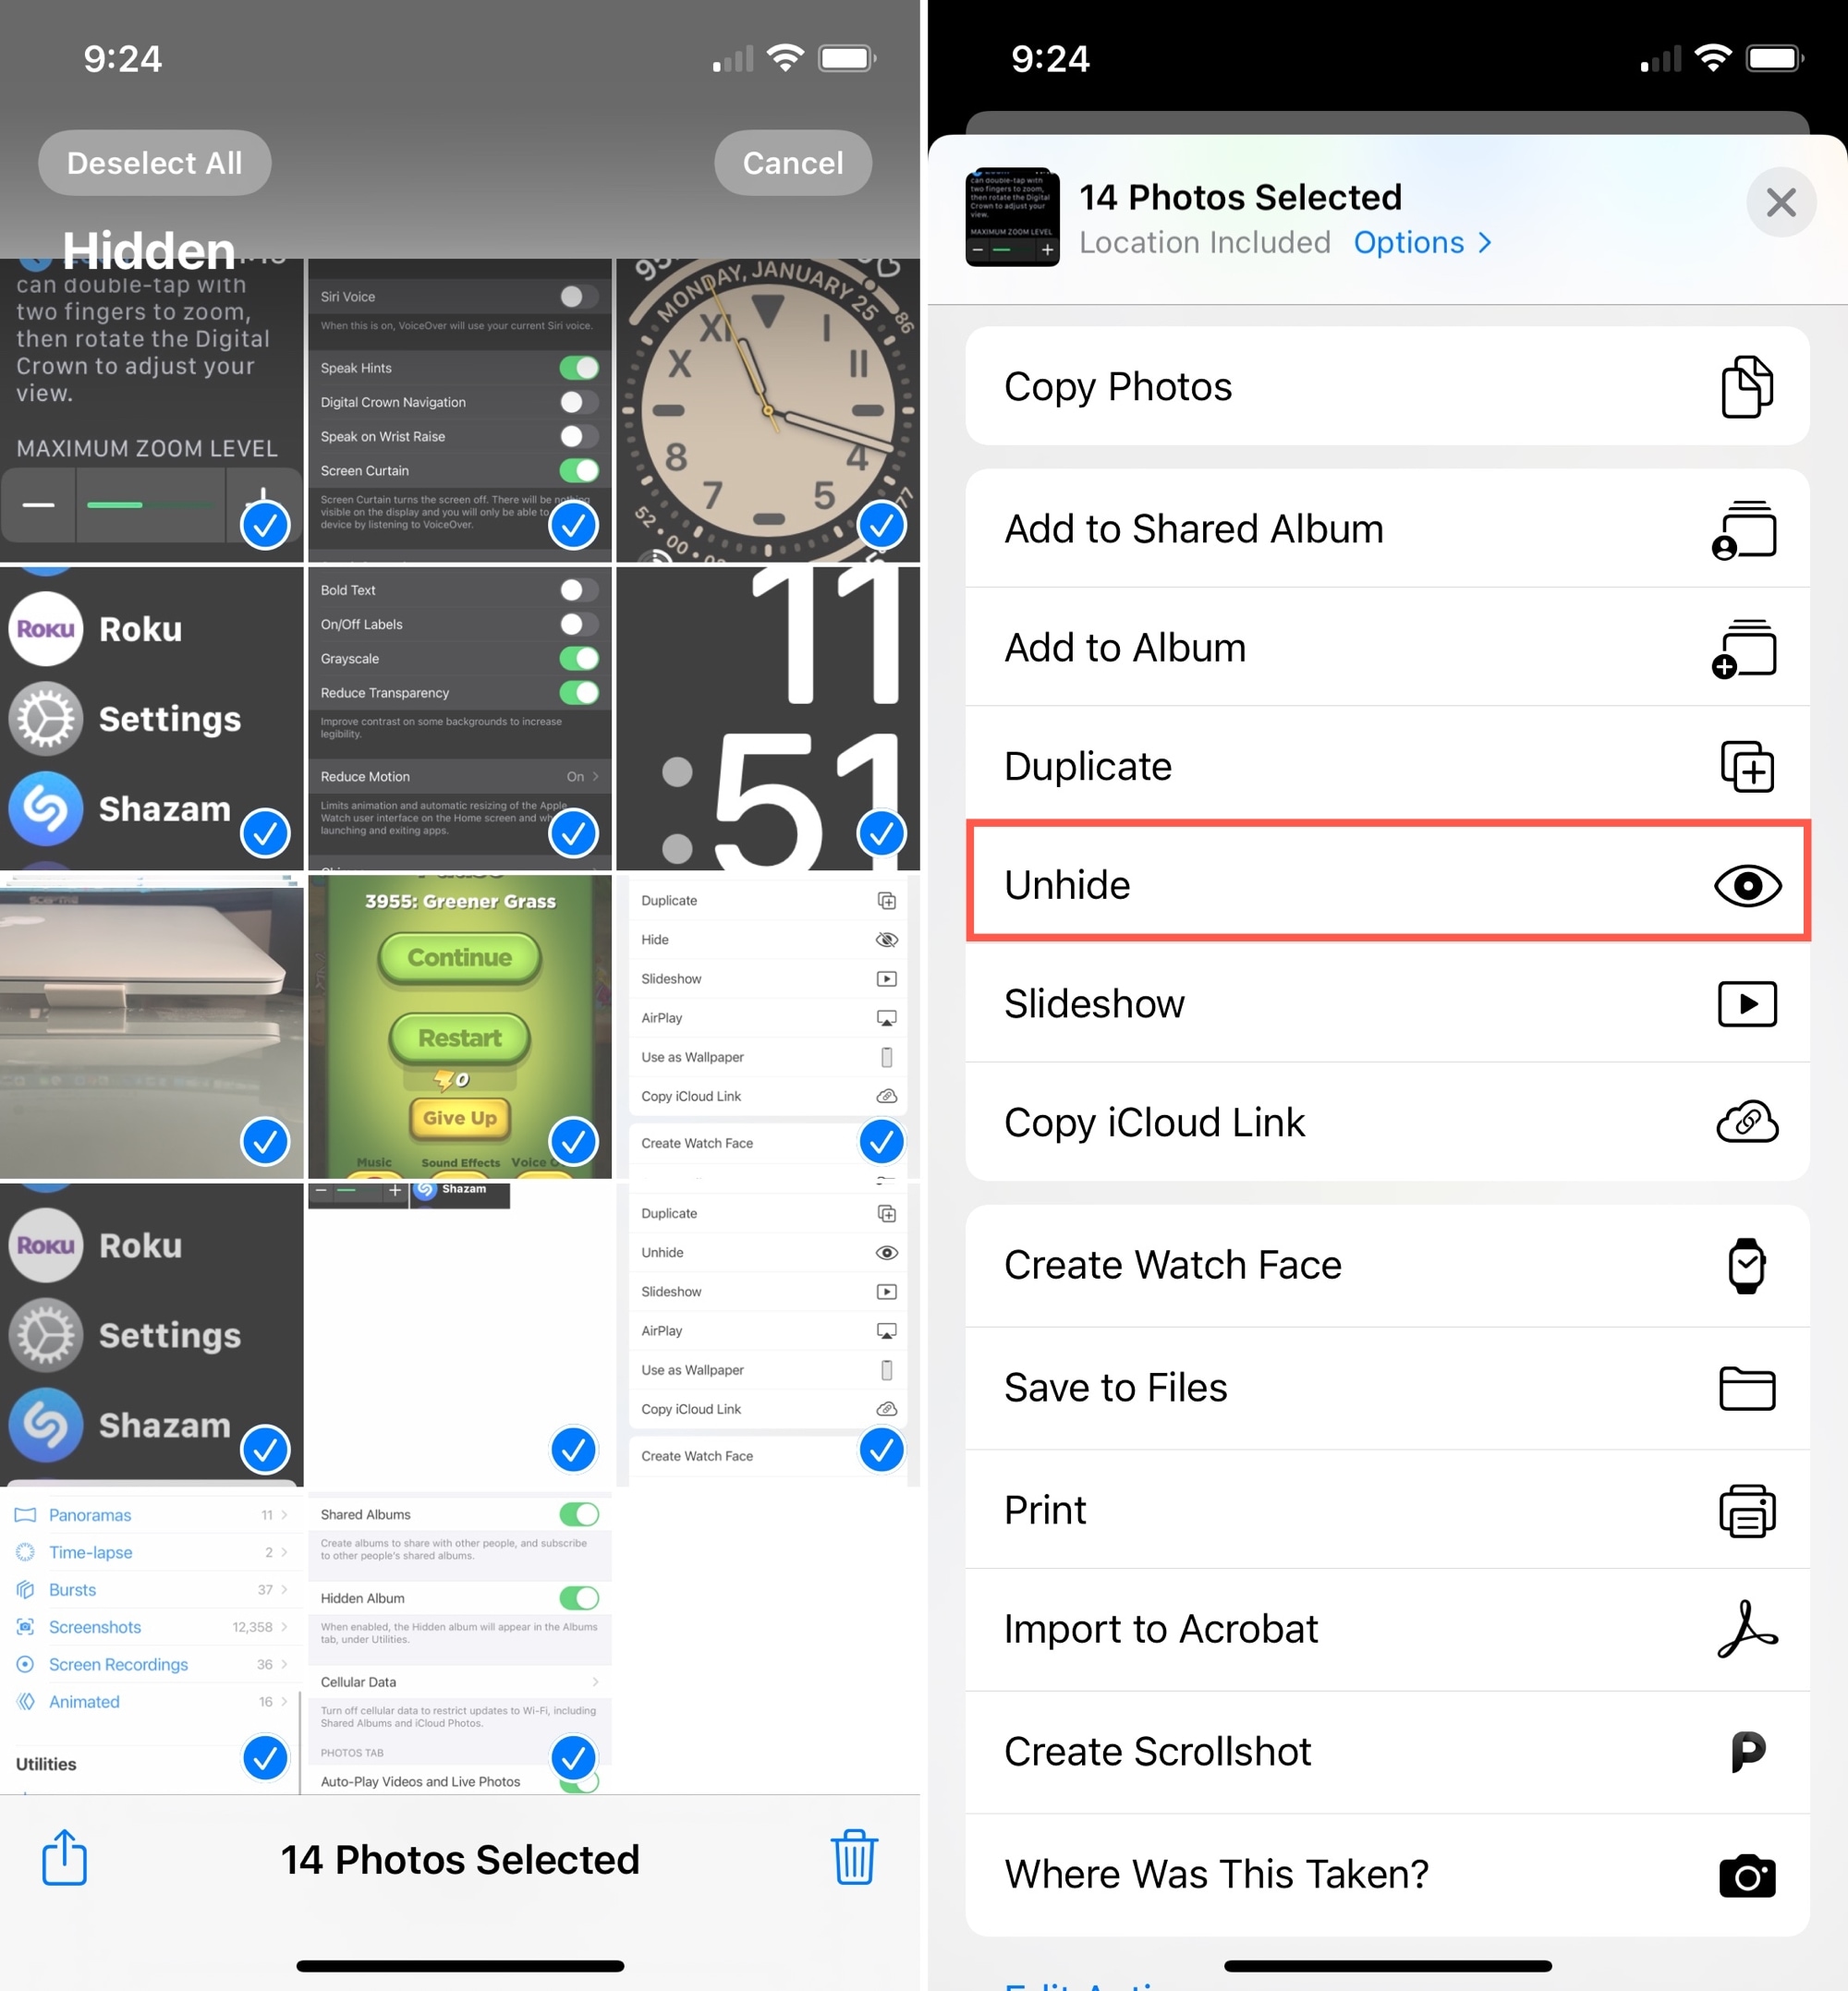1848x1991 pixels.
Task: Click the Cancel button
Action: [x=790, y=164]
